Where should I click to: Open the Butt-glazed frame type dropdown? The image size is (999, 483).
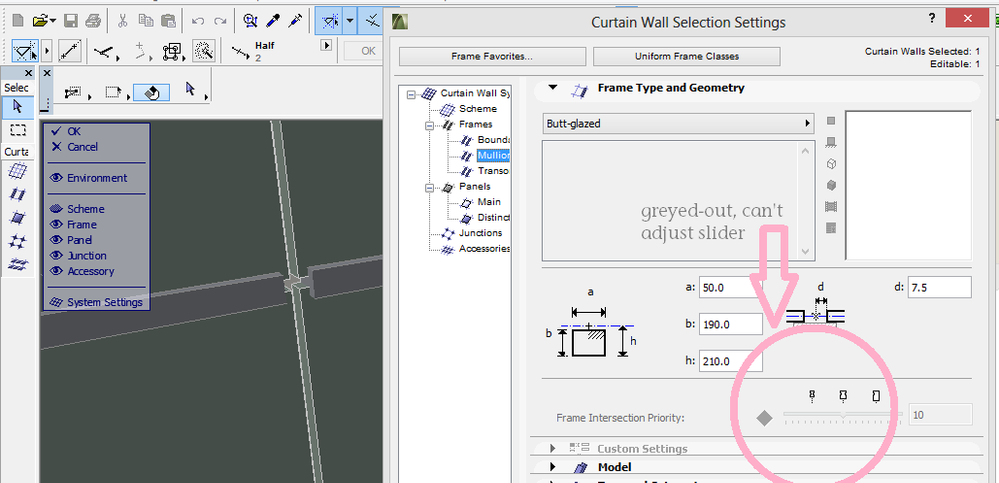click(x=679, y=124)
